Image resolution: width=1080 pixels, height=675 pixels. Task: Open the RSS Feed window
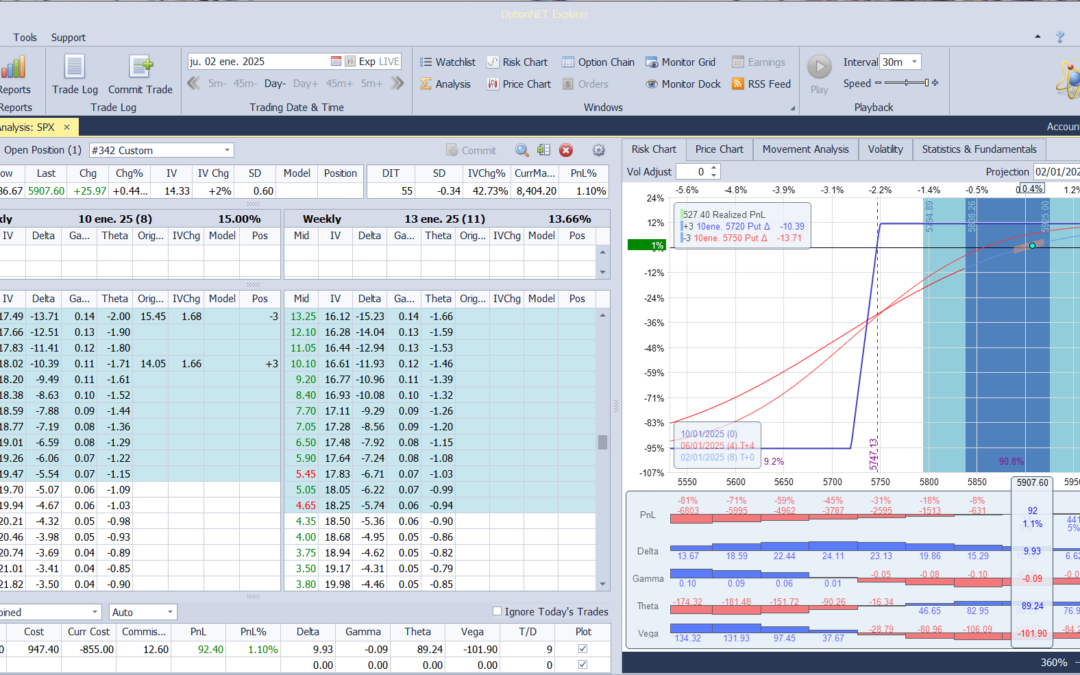pos(761,84)
